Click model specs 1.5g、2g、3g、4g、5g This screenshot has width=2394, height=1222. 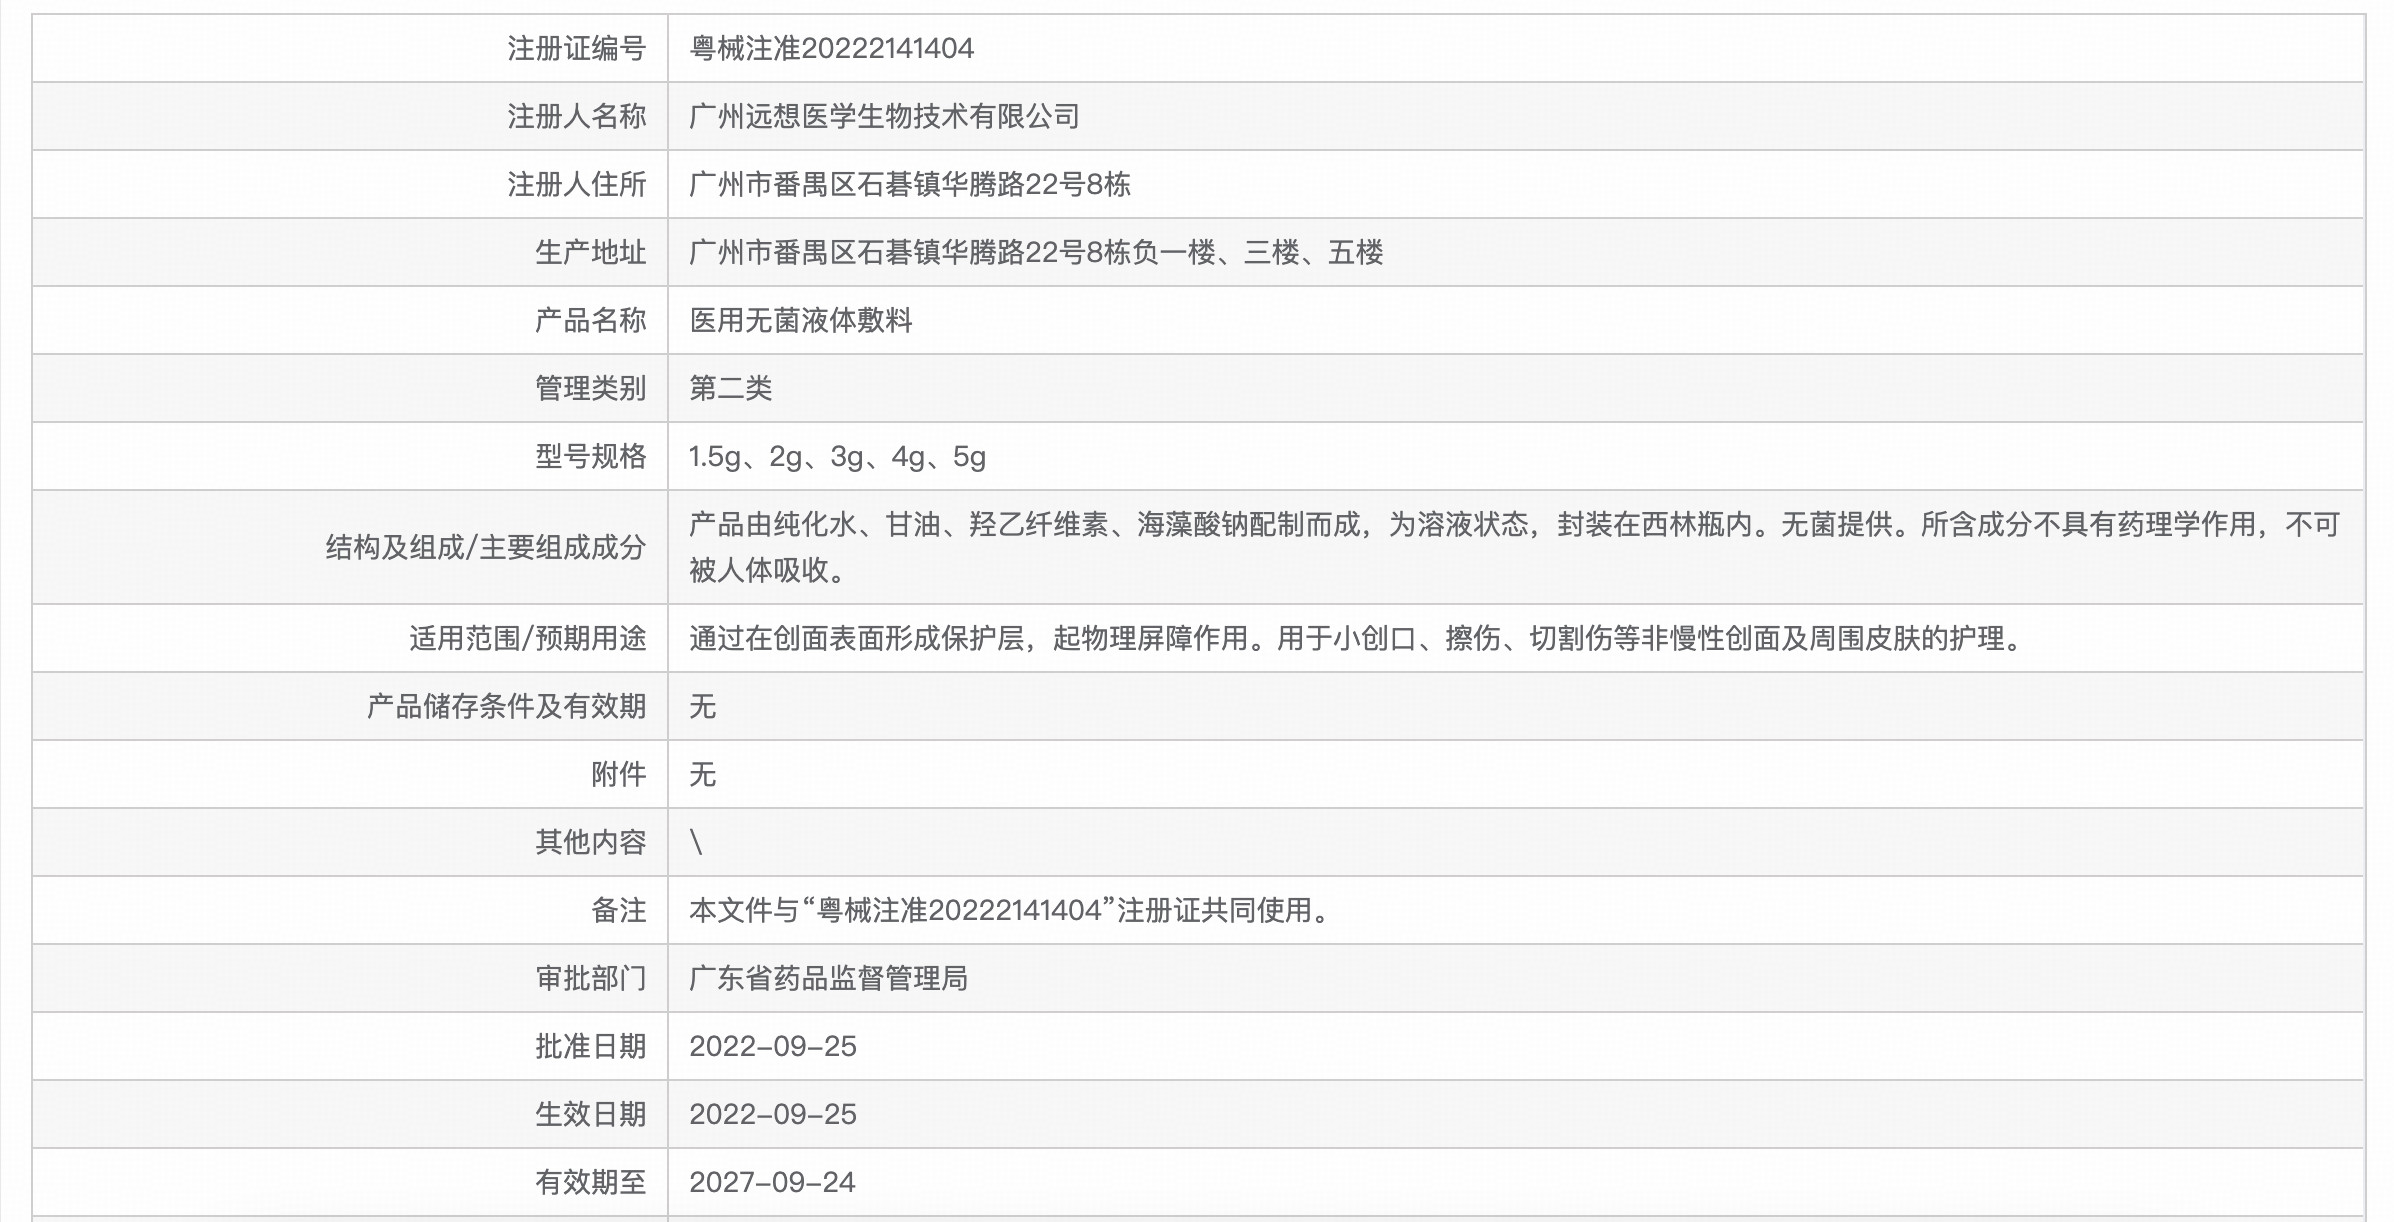point(837,456)
